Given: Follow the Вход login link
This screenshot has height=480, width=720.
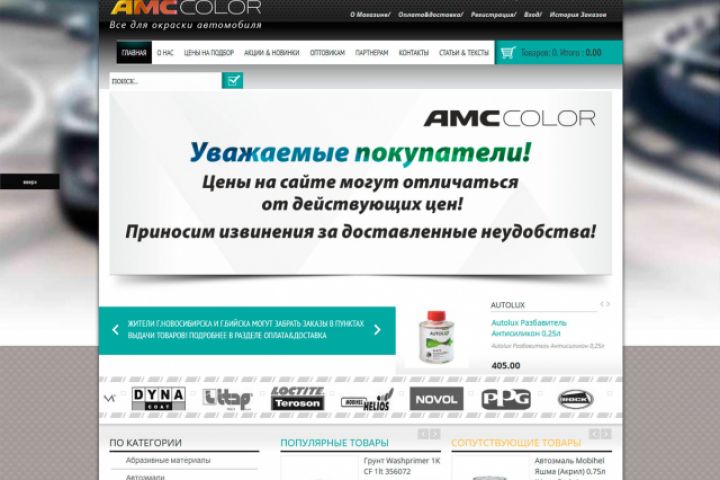Looking at the screenshot, I should pos(533,15).
